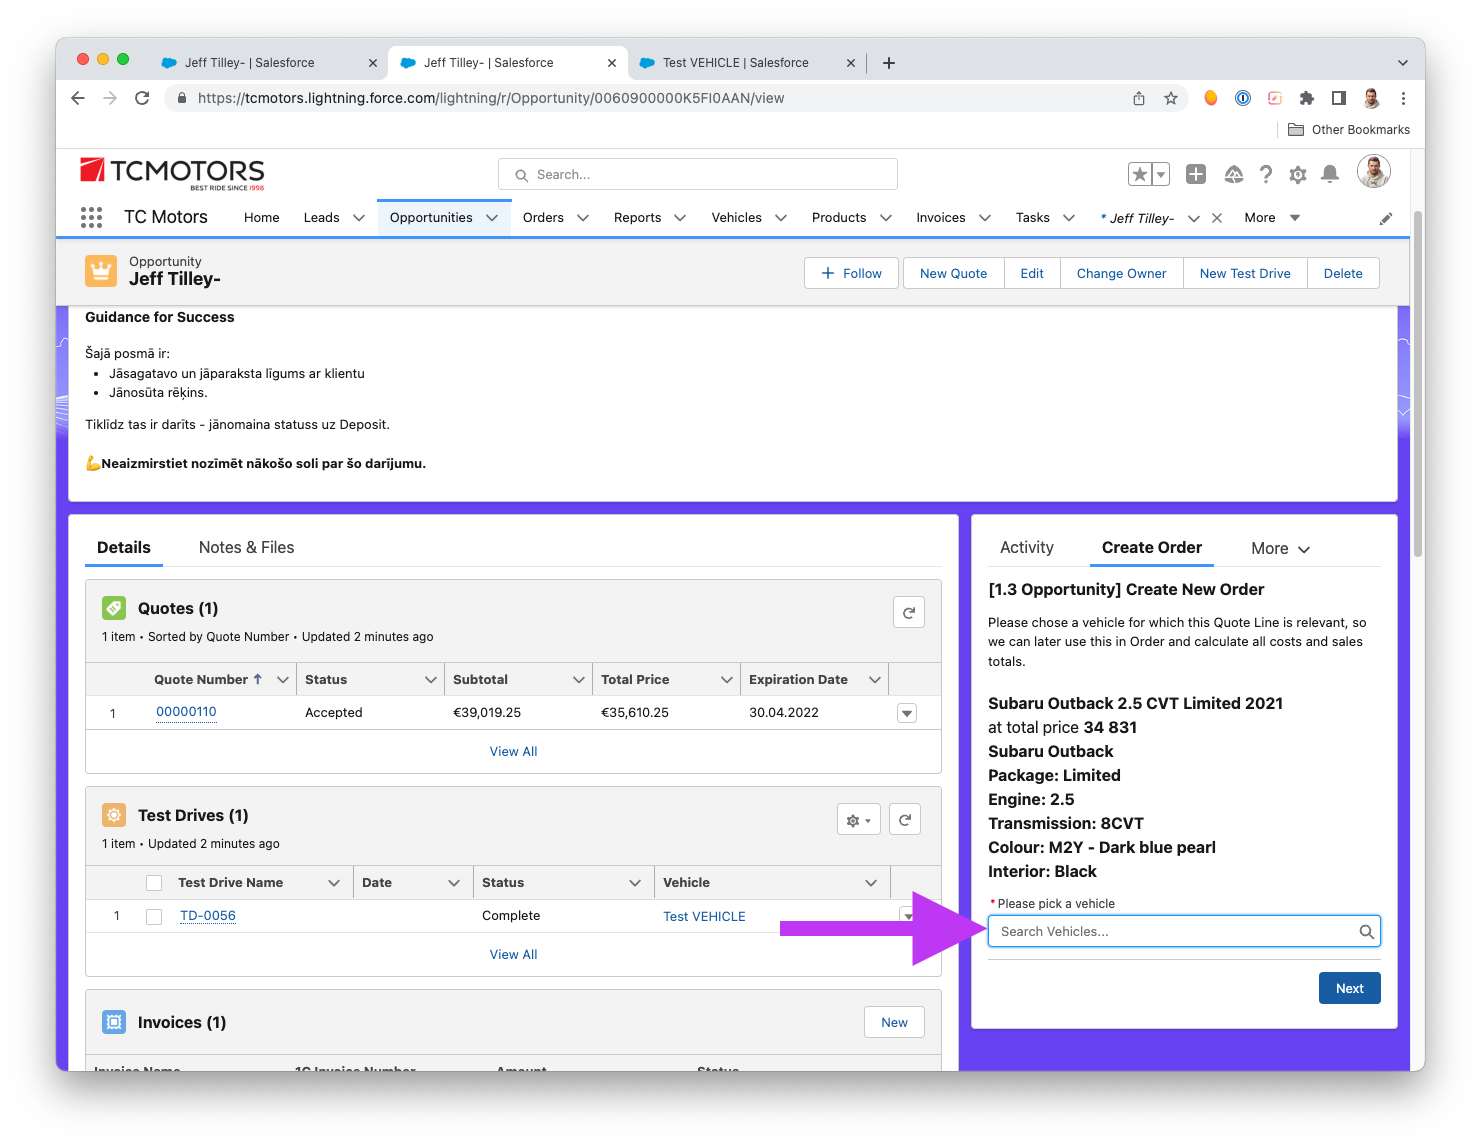Expand the Reports nav dropdown
1481x1145 pixels.
tap(680, 218)
